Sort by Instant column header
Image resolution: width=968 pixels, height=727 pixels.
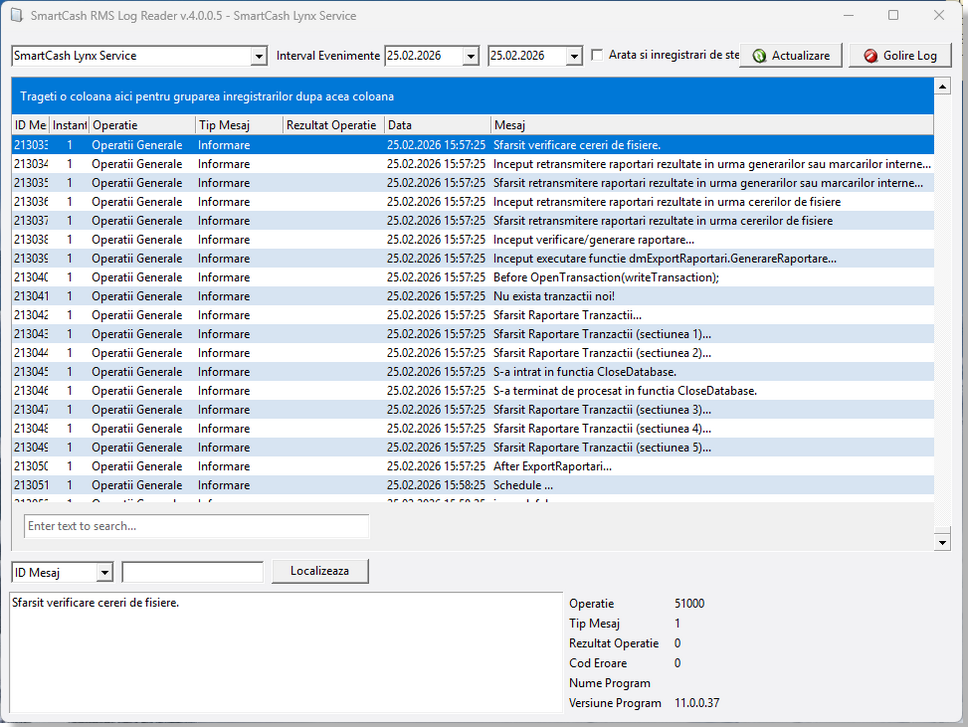pos(69,125)
